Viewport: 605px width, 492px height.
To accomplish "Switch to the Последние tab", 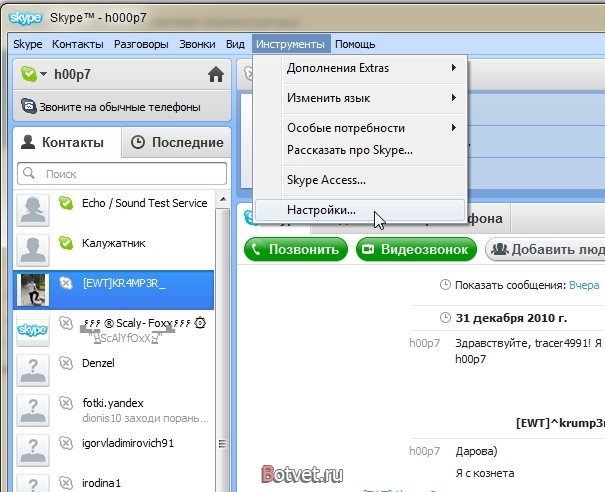I will [177, 142].
